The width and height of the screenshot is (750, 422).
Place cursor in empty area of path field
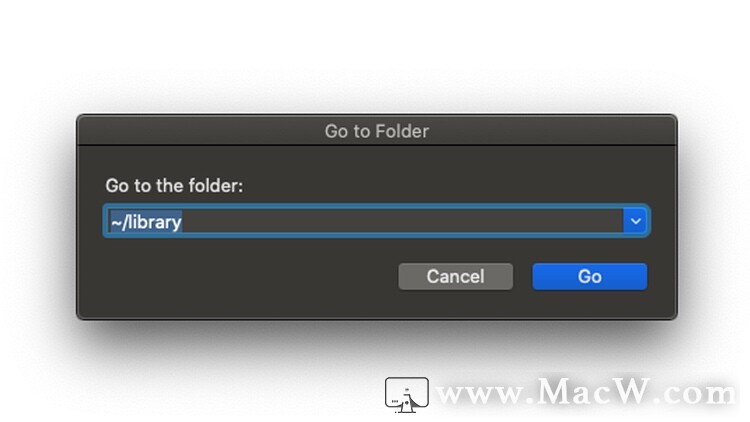[402, 221]
